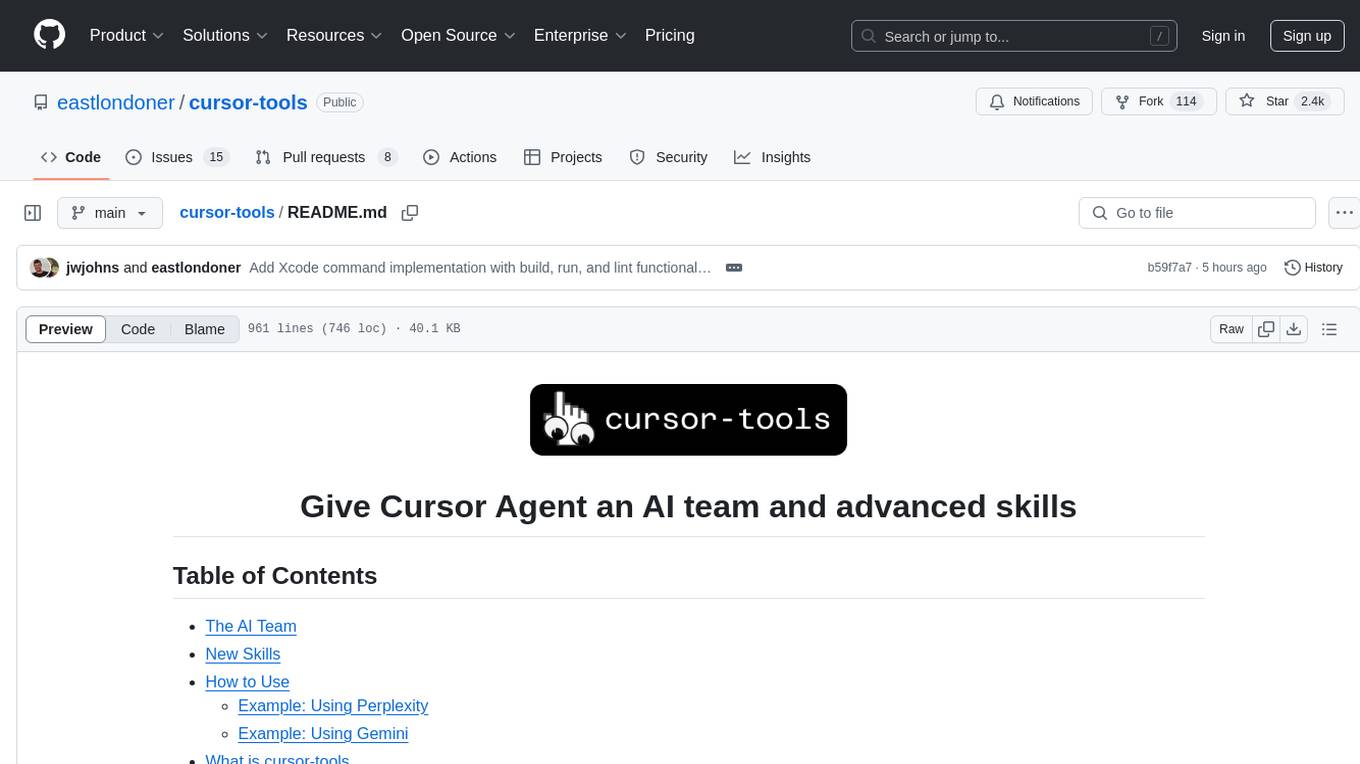Image resolution: width=1360 pixels, height=764 pixels.
Task: Expand the commit message details ellipsis
Action: coord(733,268)
